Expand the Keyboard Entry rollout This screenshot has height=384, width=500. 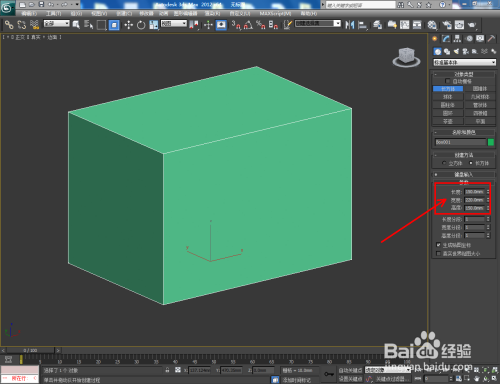click(464, 174)
